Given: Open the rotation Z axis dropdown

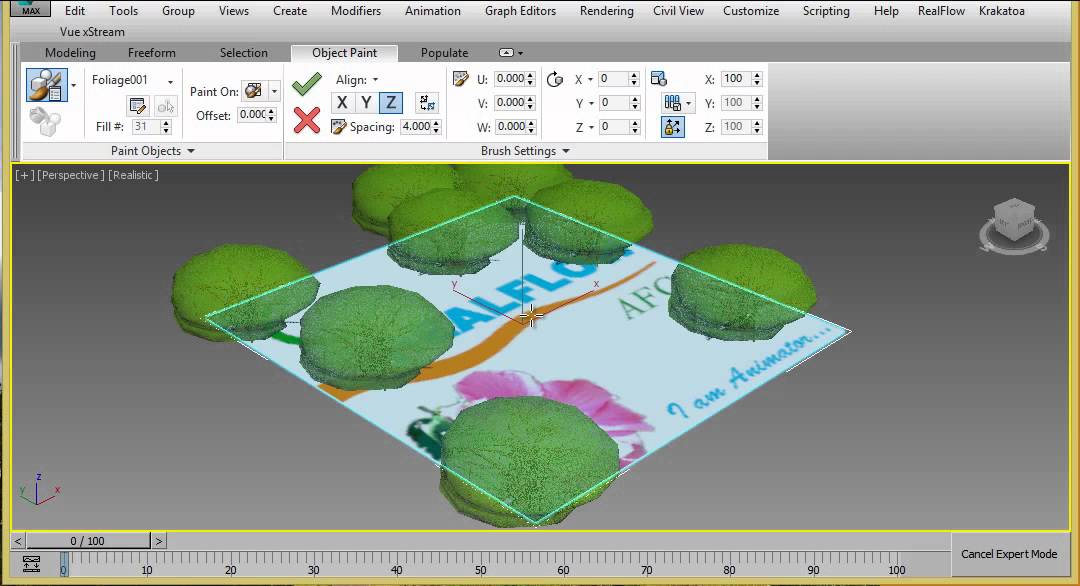Looking at the screenshot, I should click(590, 127).
